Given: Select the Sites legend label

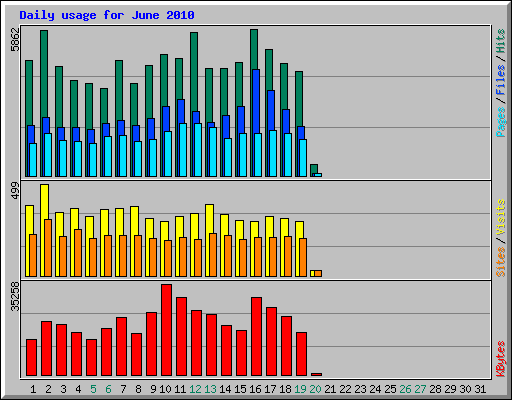Looking at the screenshot, I should (x=500, y=262).
